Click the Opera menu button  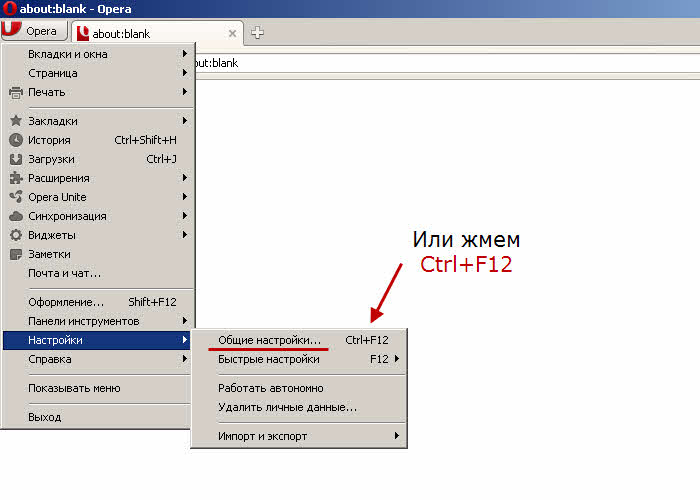tap(33, 32)
